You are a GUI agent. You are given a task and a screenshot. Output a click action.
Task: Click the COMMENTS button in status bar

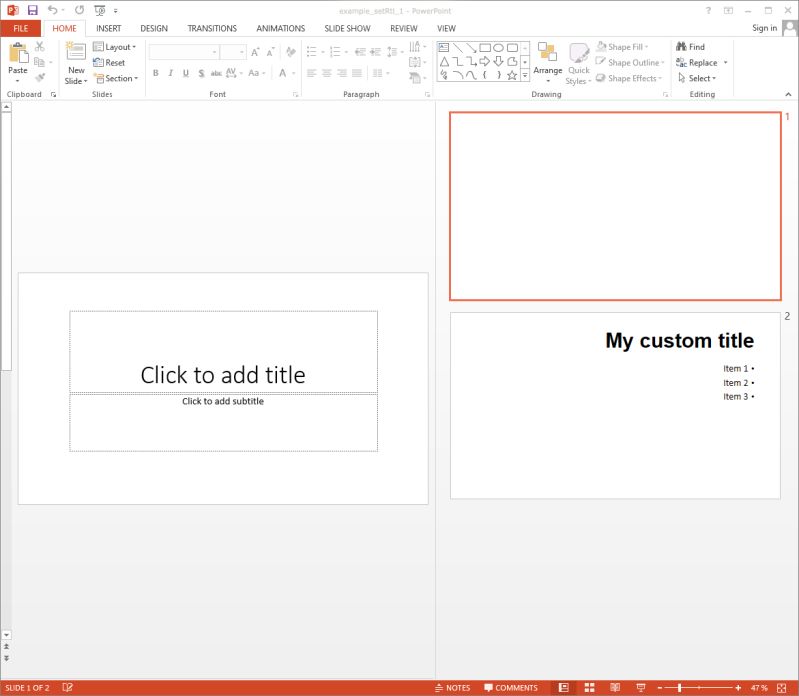pyautogui.click(x=511, y=688)
